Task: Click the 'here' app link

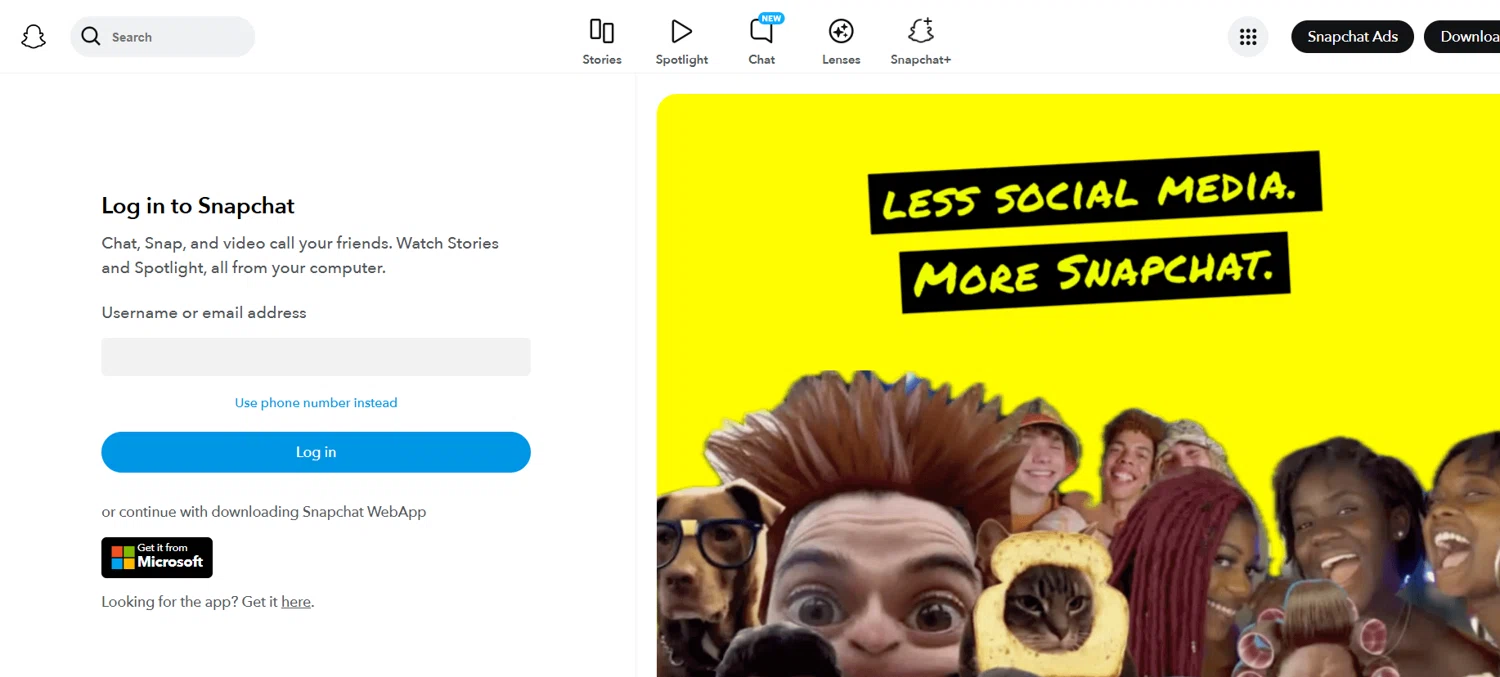Action: coord(296,602)
